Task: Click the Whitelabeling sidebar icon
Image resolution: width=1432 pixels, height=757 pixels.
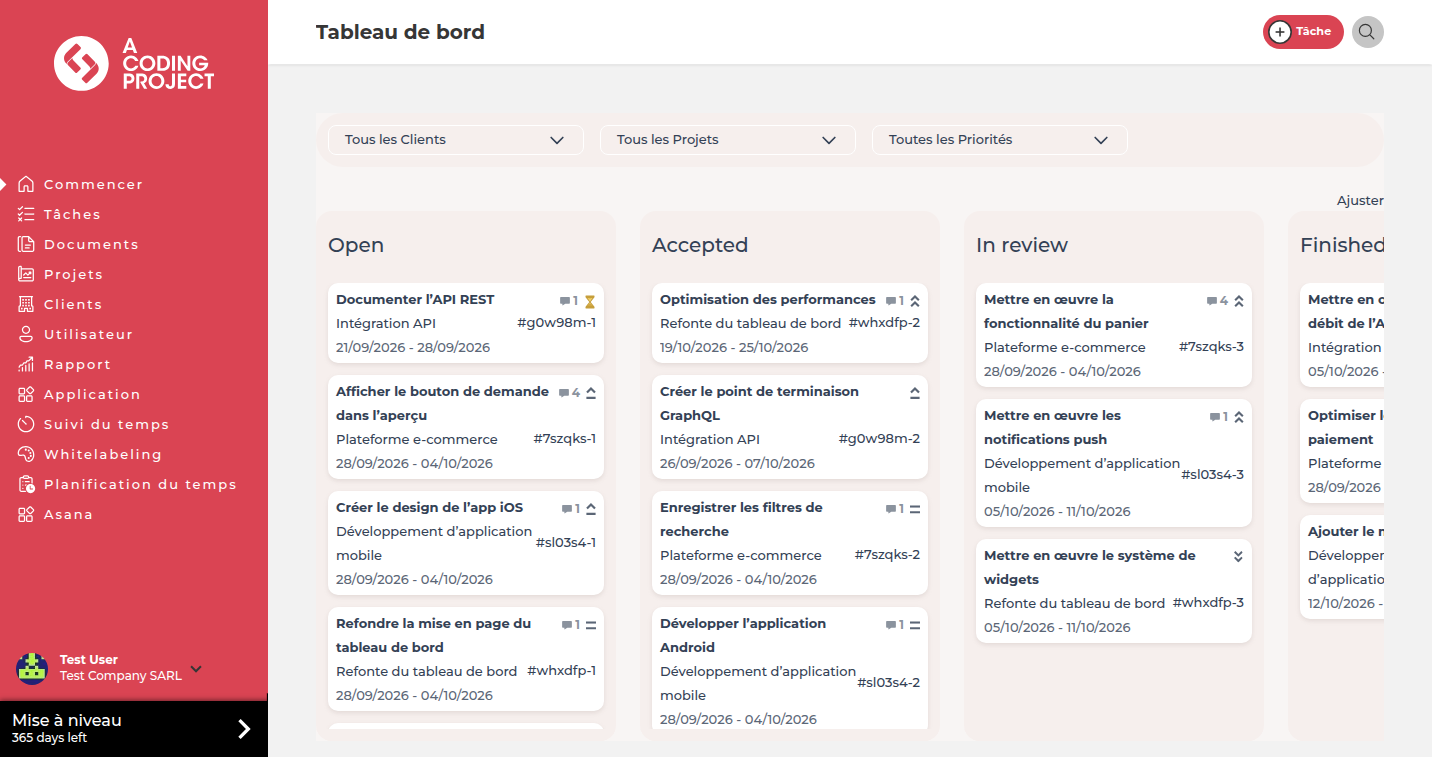Action: [26, 454]
